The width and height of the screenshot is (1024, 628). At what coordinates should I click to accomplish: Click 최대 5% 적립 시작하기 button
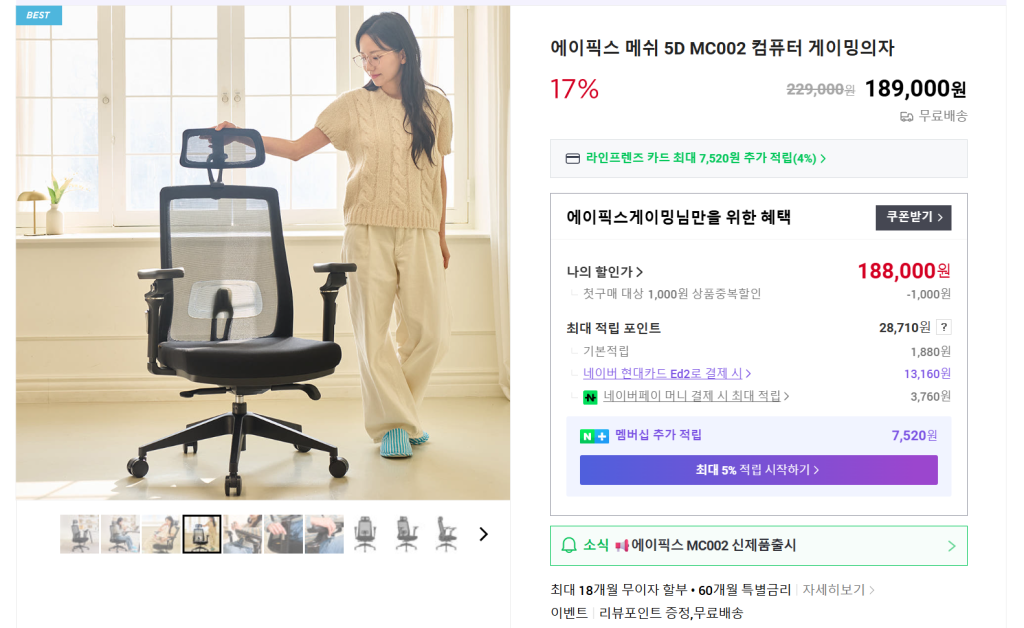click(758, 470)
